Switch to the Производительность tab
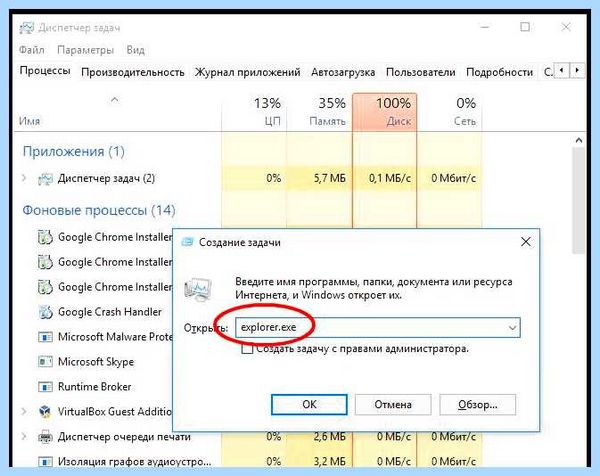This screenshot has width=600, height=476. pos(133,72)
